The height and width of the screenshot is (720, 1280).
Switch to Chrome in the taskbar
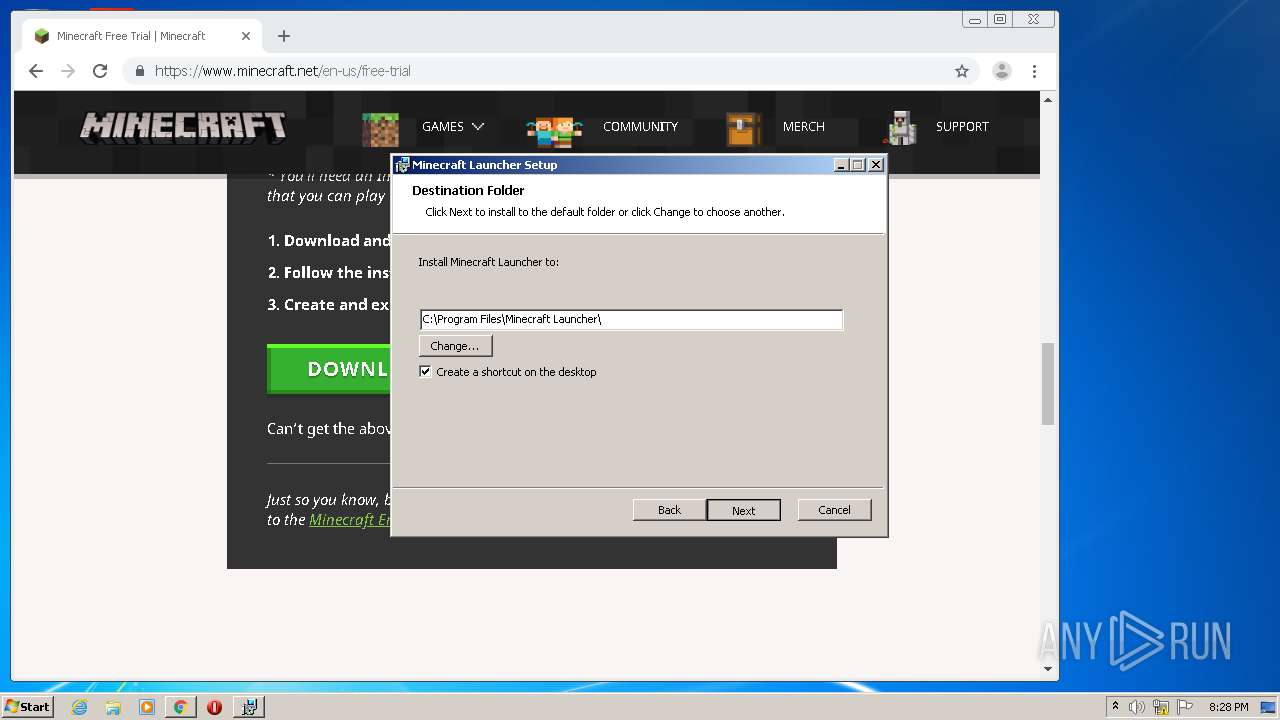180,707
